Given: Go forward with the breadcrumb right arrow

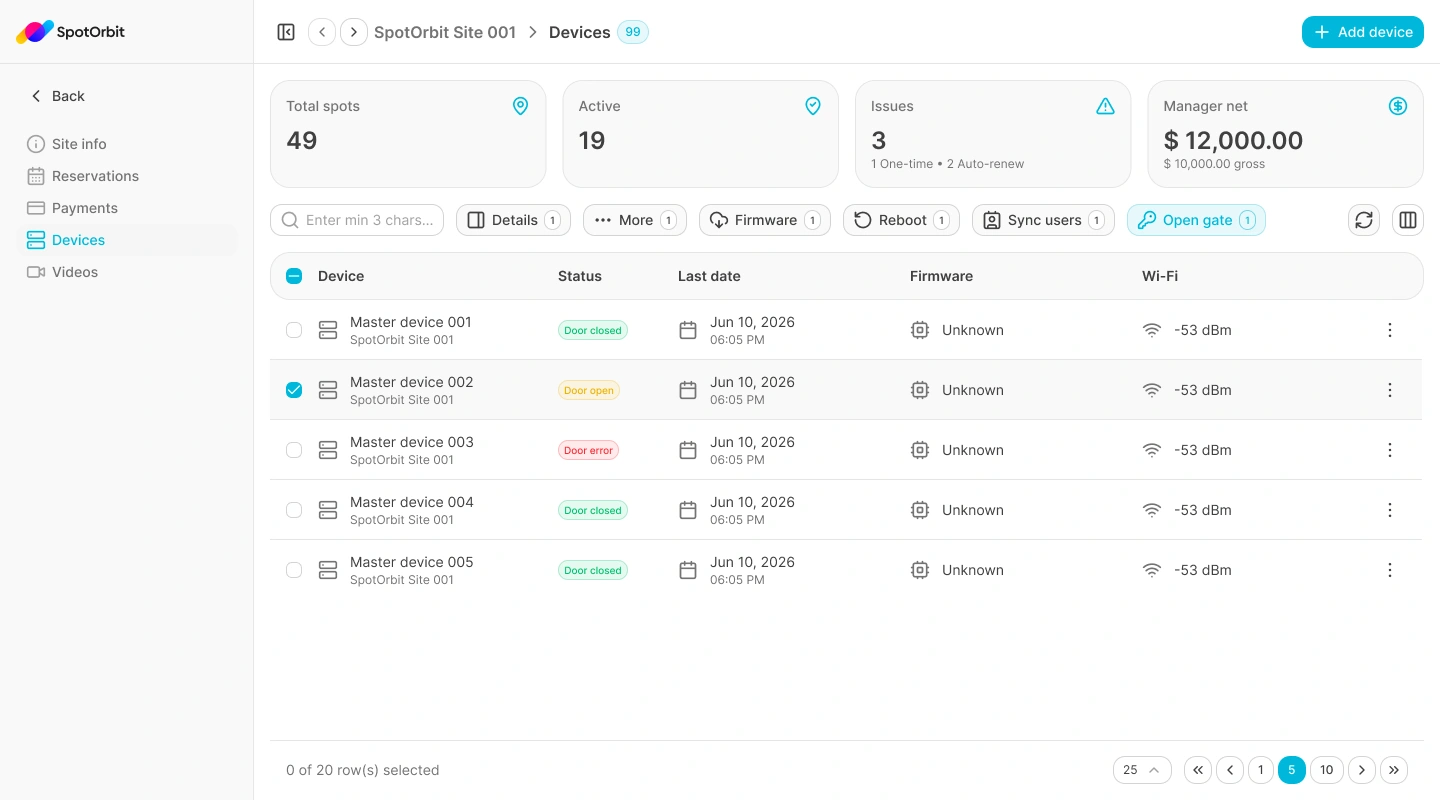Looking at the screenshot, I should 354,32.
